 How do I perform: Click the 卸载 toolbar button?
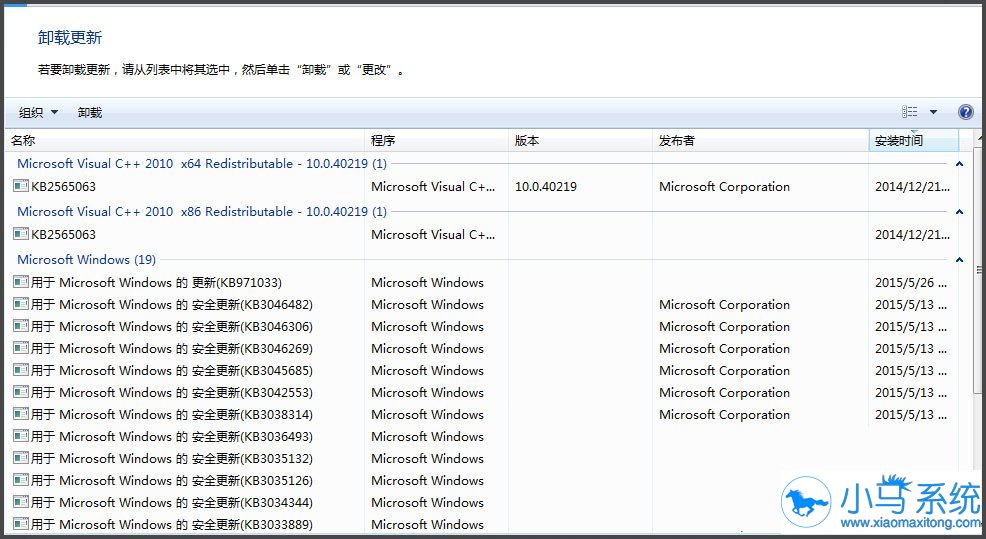pos(90,113)
